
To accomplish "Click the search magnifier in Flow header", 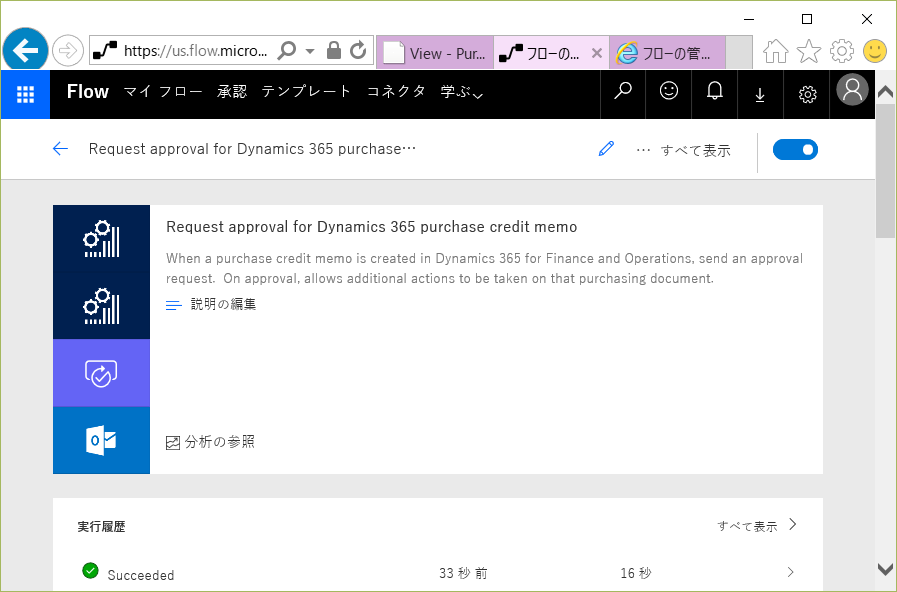I will point(623,92).
